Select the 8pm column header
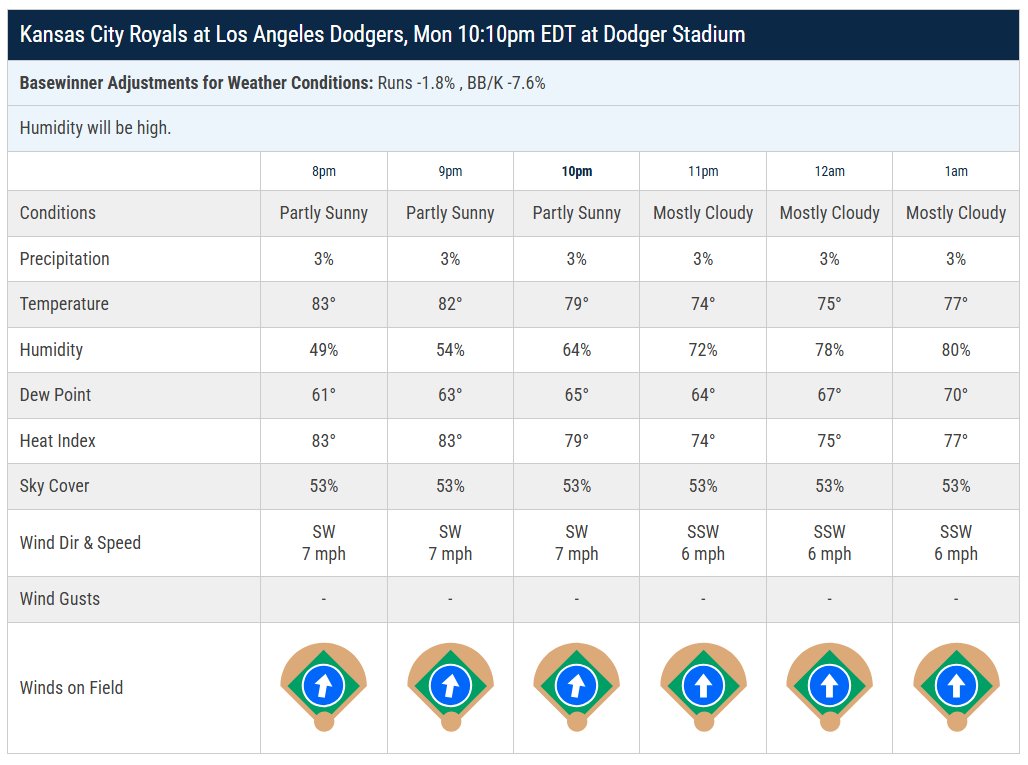This screenshot has width=1028, height=765. pos(324,172)
